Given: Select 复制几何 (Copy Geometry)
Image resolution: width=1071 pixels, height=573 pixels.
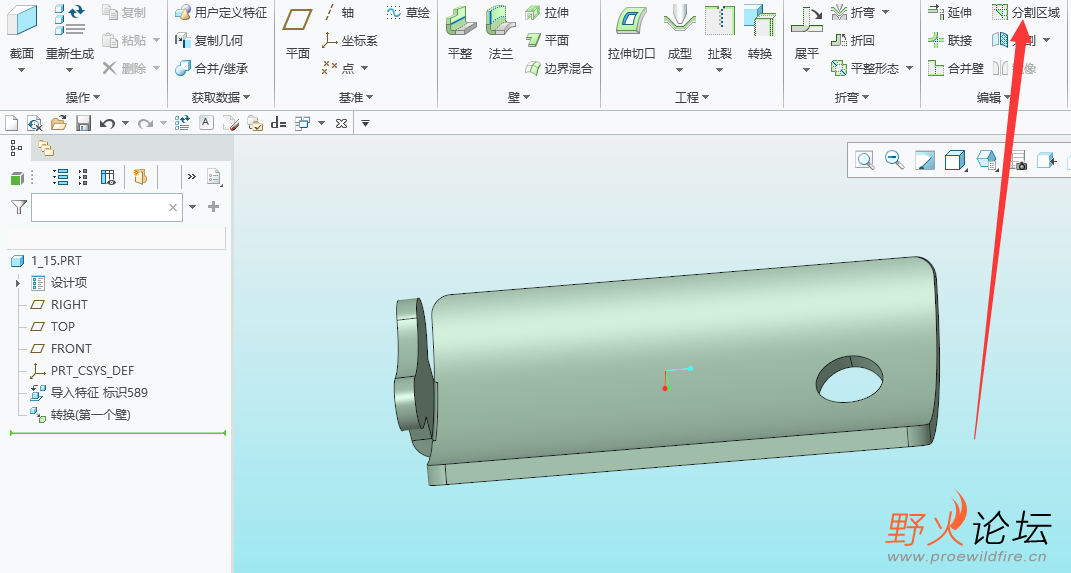Looking at the screenshot, I should pyautogui.click(x=209, y=40).
